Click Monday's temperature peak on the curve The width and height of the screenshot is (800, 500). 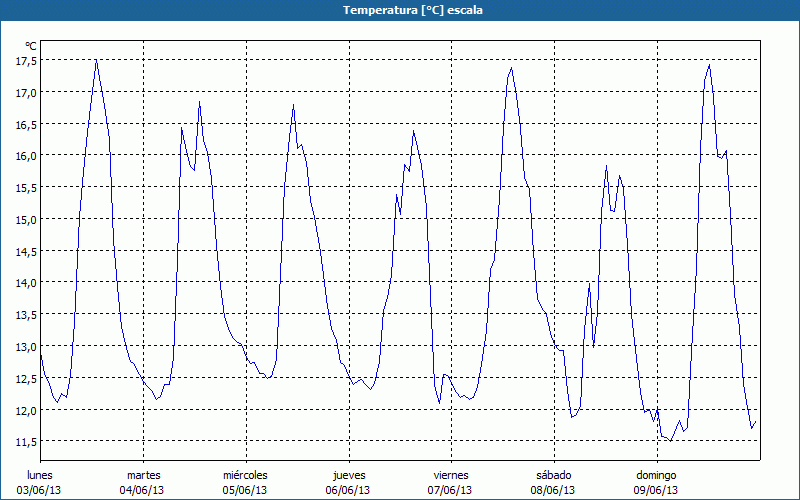coord(96,60)
